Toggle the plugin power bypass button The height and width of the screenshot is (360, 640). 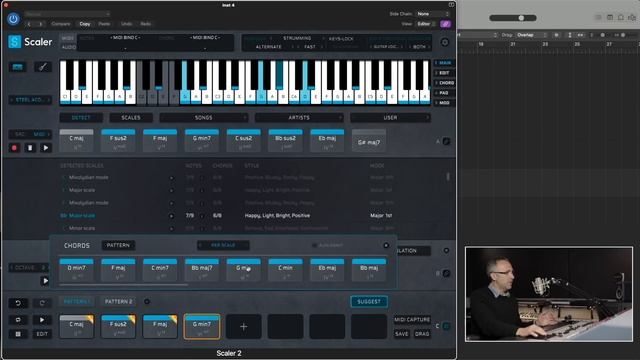13,19
